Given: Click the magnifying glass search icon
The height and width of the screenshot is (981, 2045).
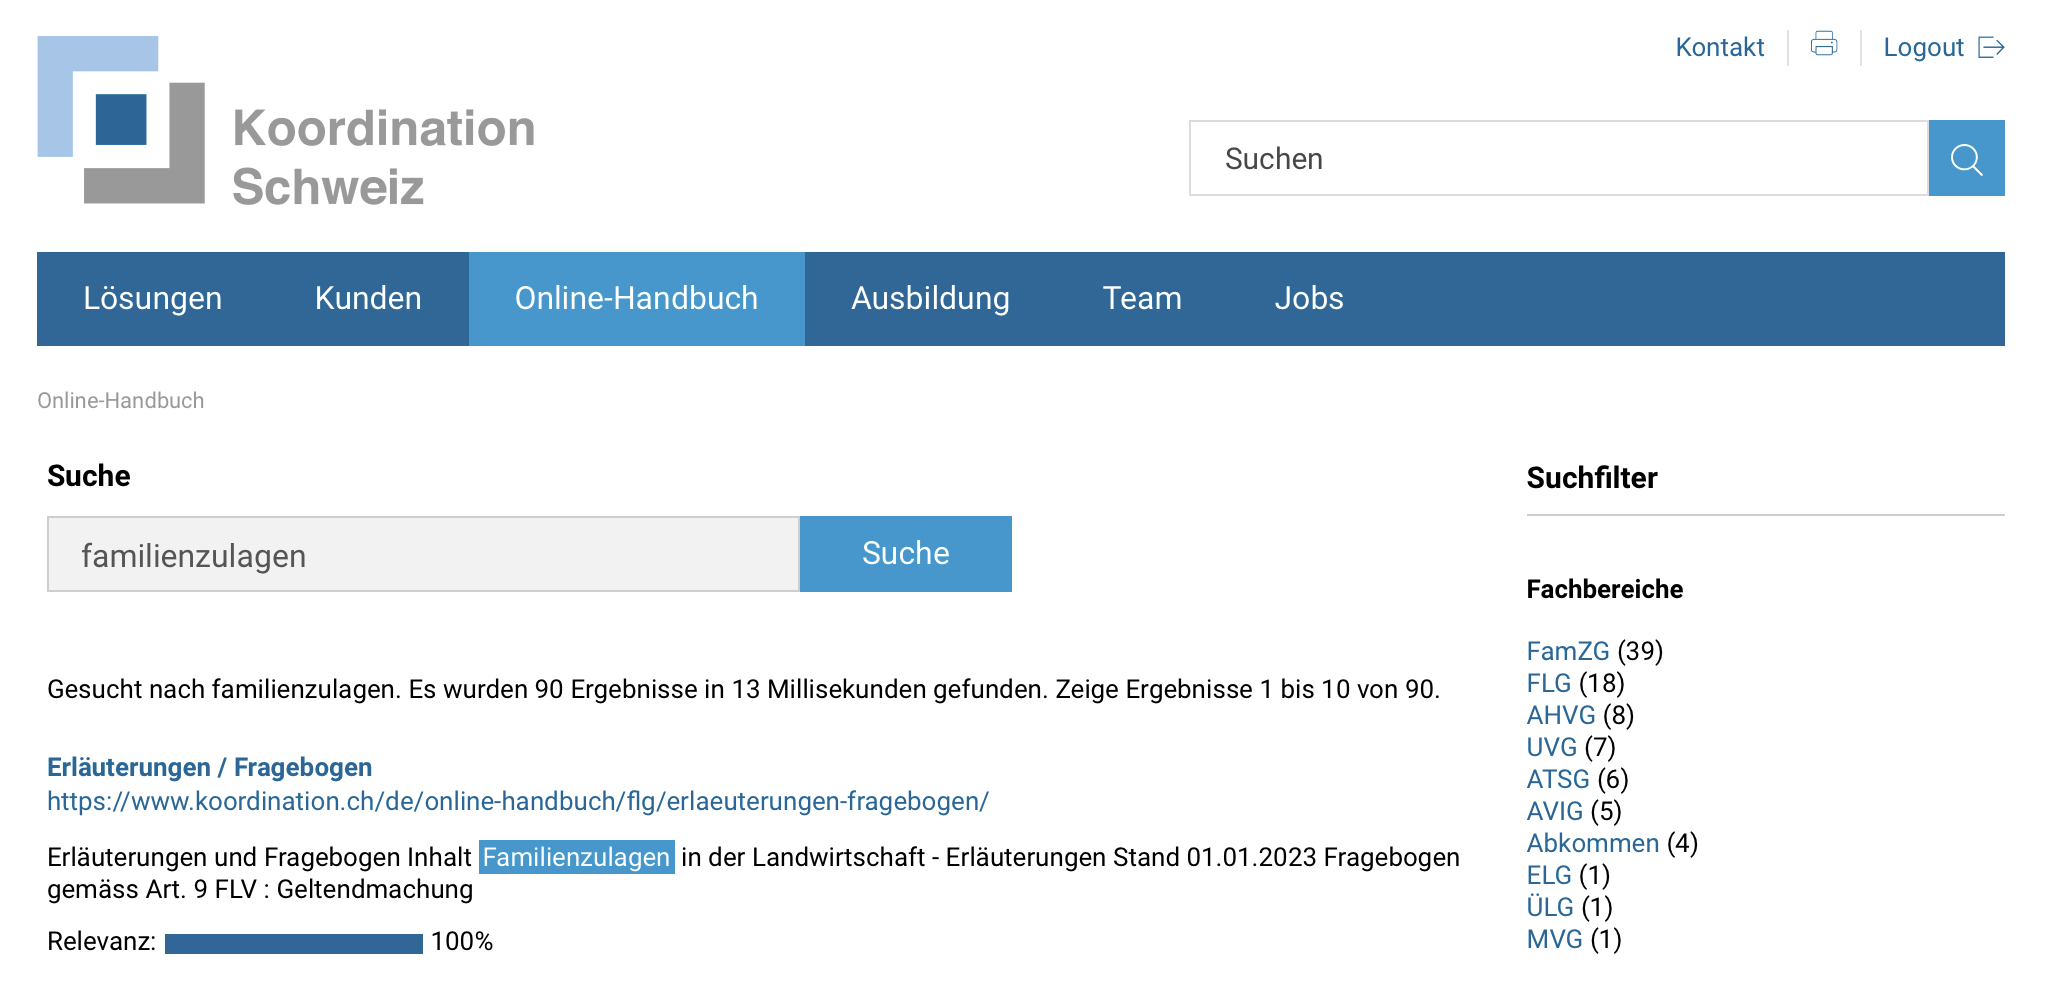Looking at the screenshot, I should click(x=1966, y=158).
